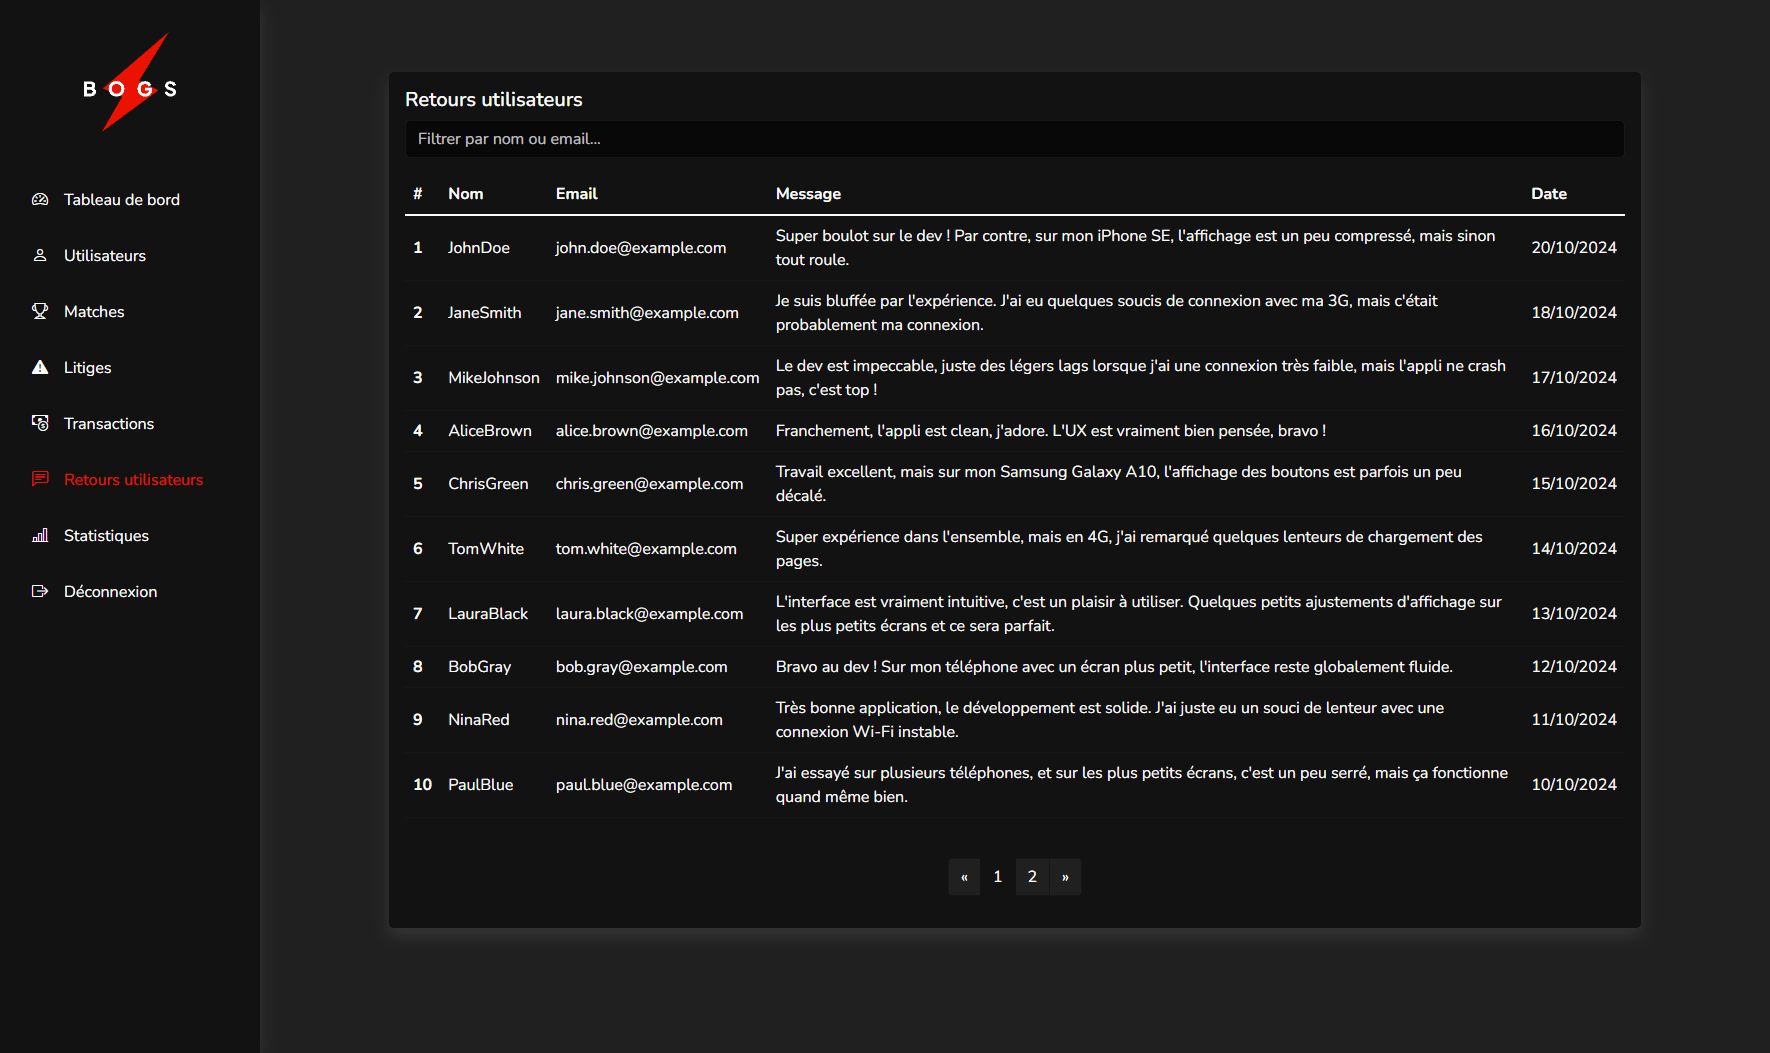Go to pagination page 2
This screenshot has height=1053, width=1770.
pyautogui.click(x=1032, y=877)
